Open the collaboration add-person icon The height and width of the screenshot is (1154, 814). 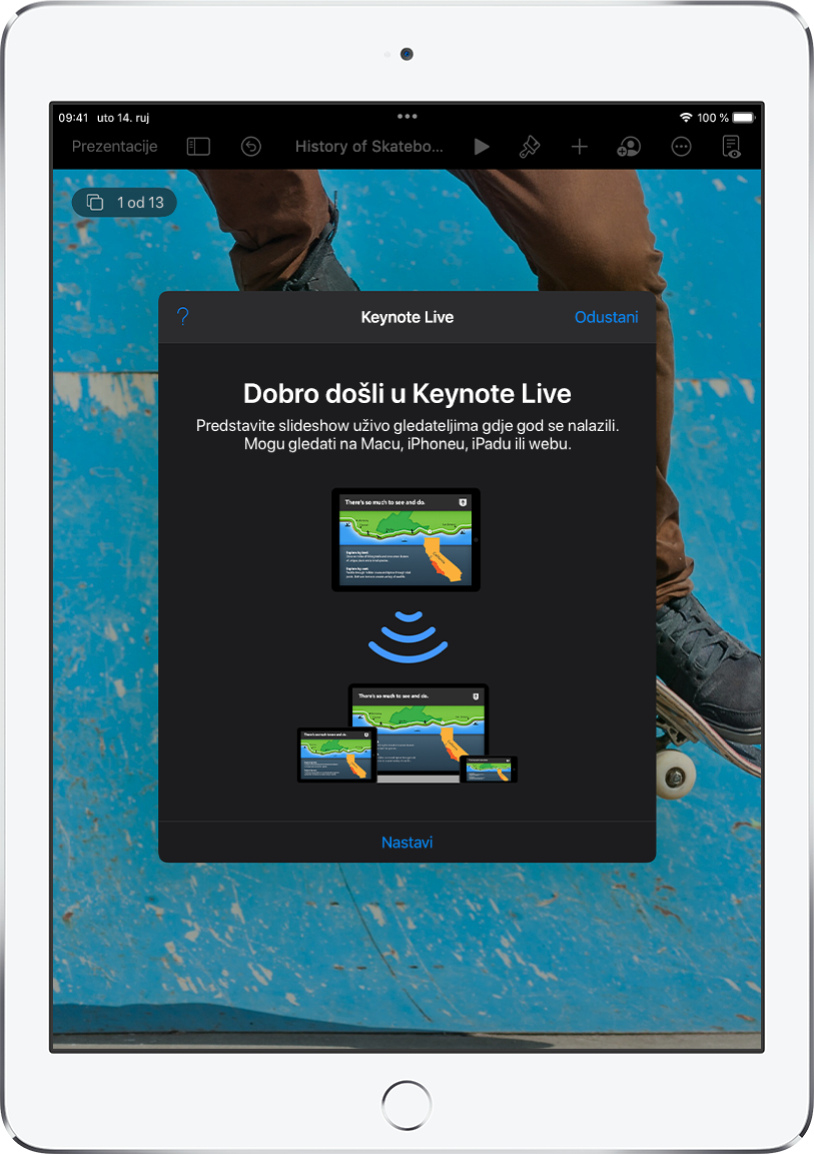tap(629, 146)
